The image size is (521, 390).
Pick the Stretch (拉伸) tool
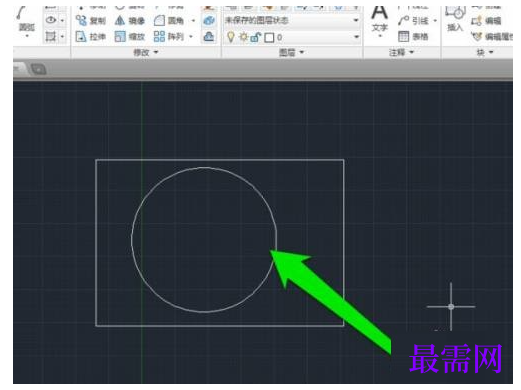[x=91, y=36]
